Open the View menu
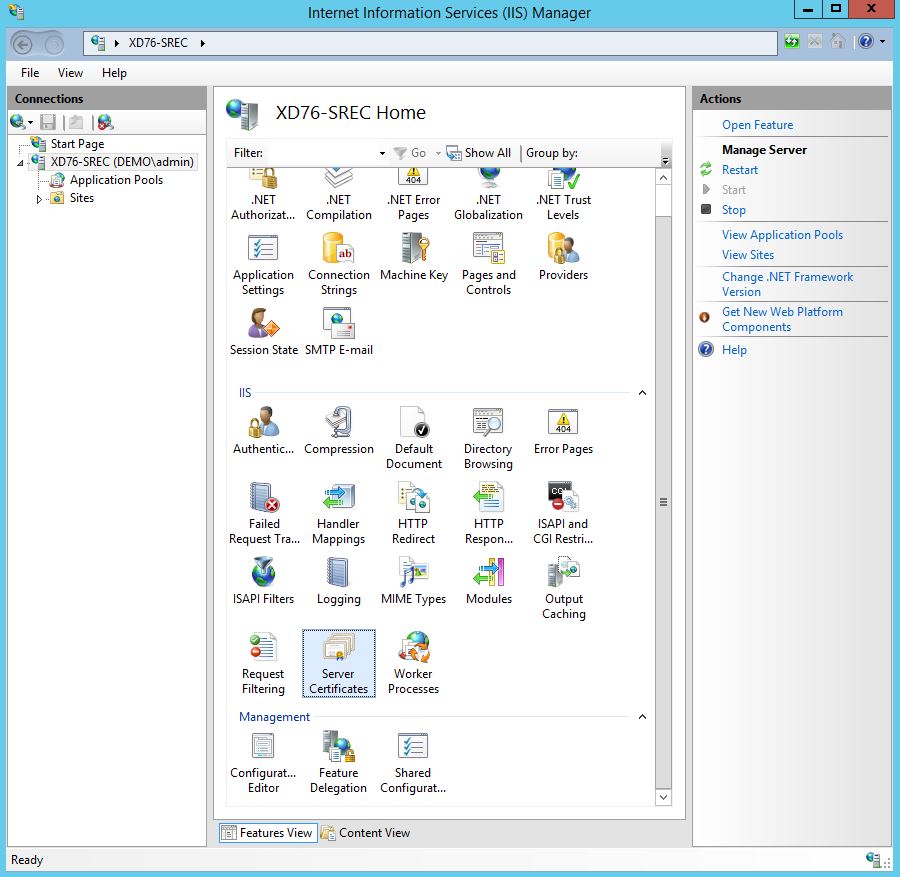The image size is (900, 877). [70, 73]
